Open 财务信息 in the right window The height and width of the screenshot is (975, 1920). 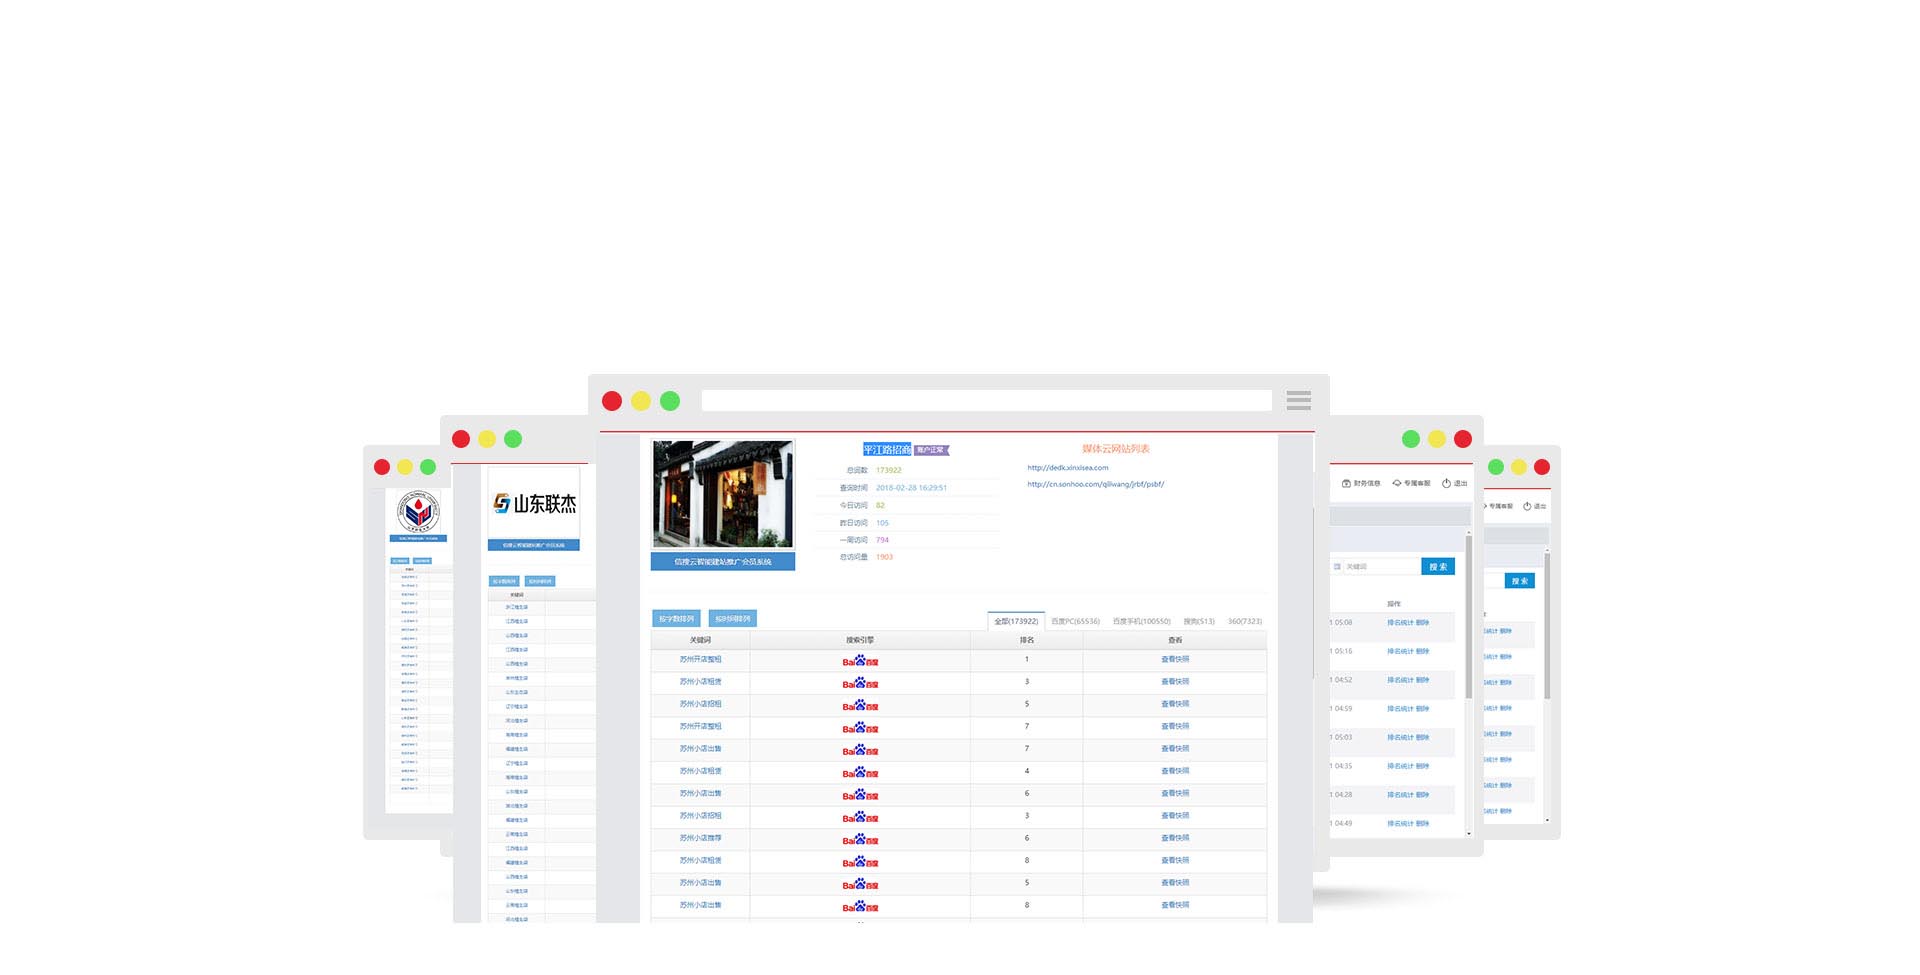coord(1361,483)
